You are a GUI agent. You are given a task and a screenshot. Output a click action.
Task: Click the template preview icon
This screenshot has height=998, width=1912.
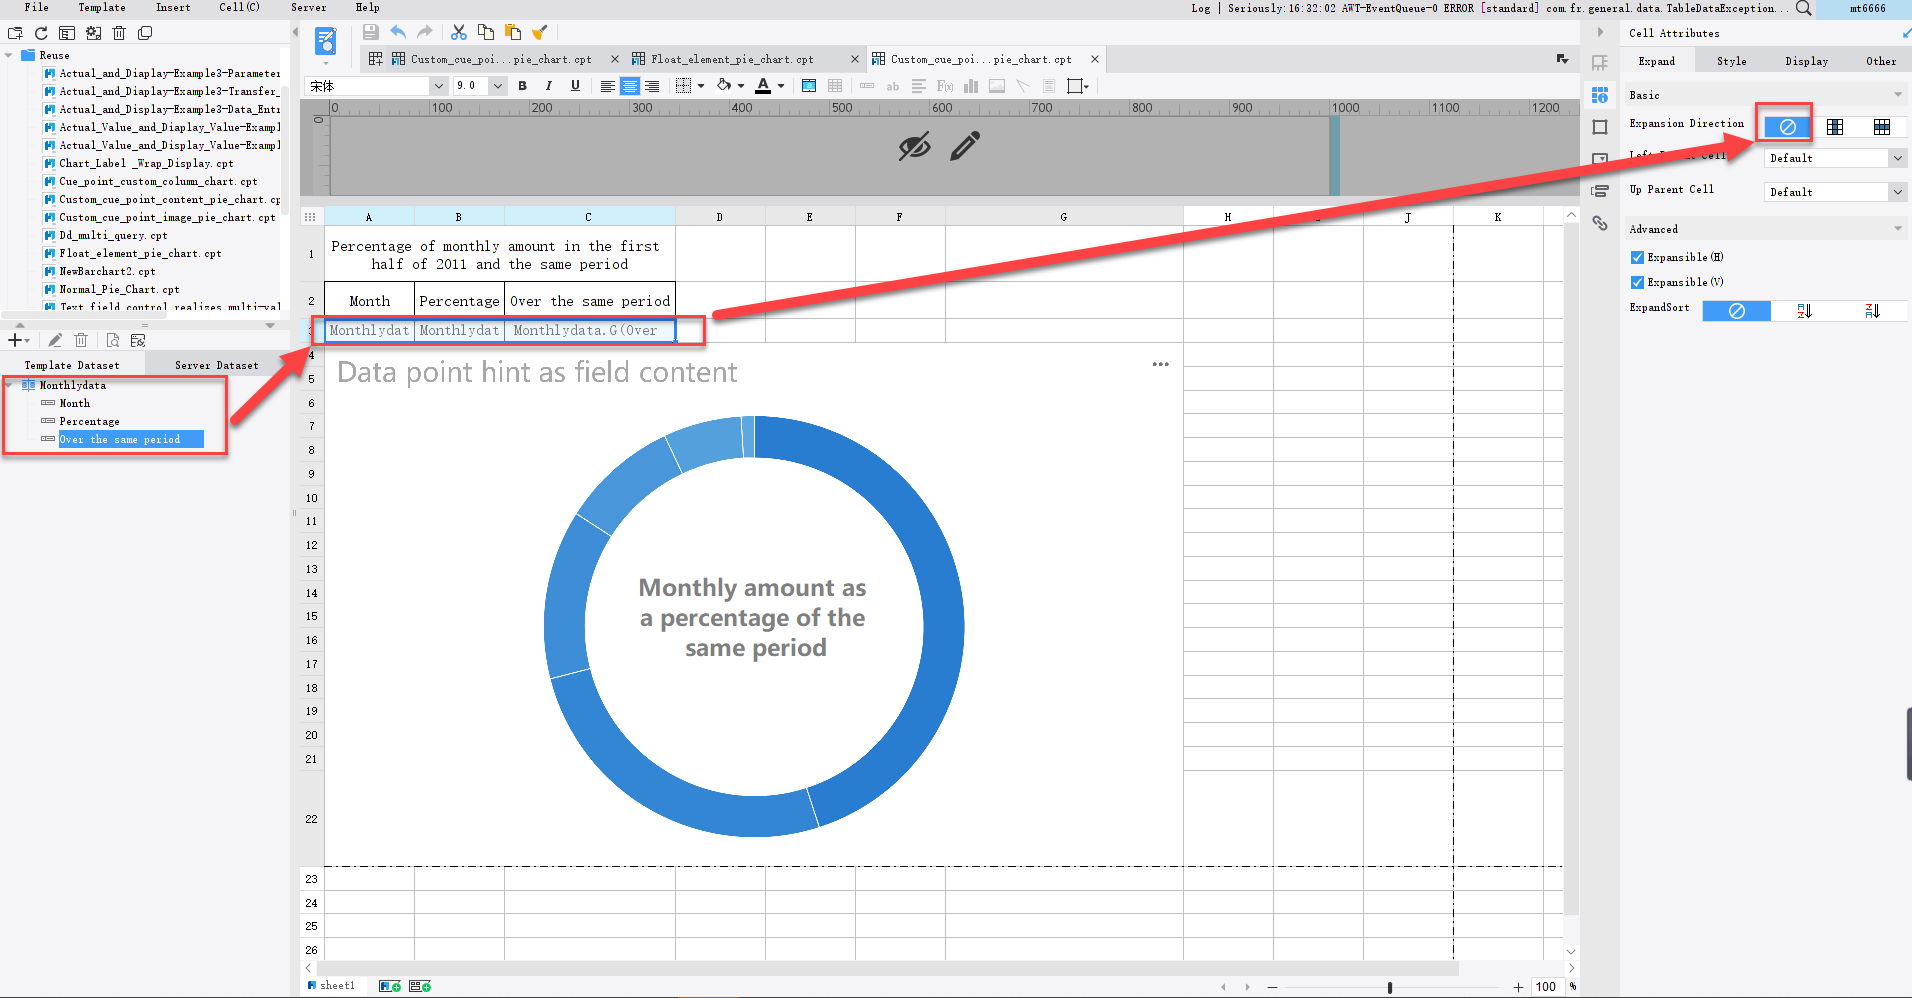(326, 41)
